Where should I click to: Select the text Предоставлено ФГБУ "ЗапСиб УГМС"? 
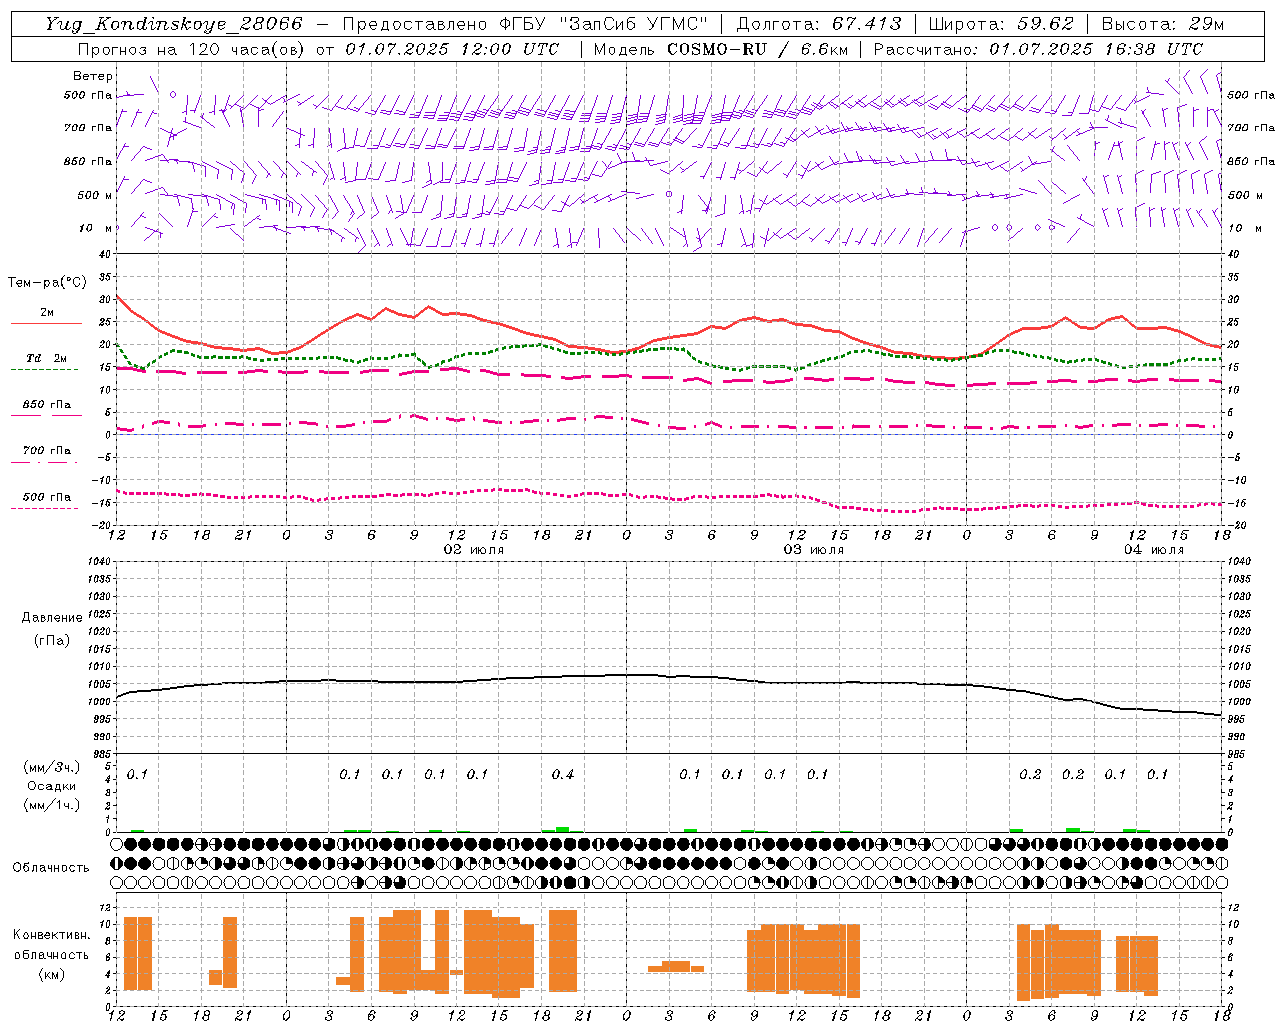(525, 24)
